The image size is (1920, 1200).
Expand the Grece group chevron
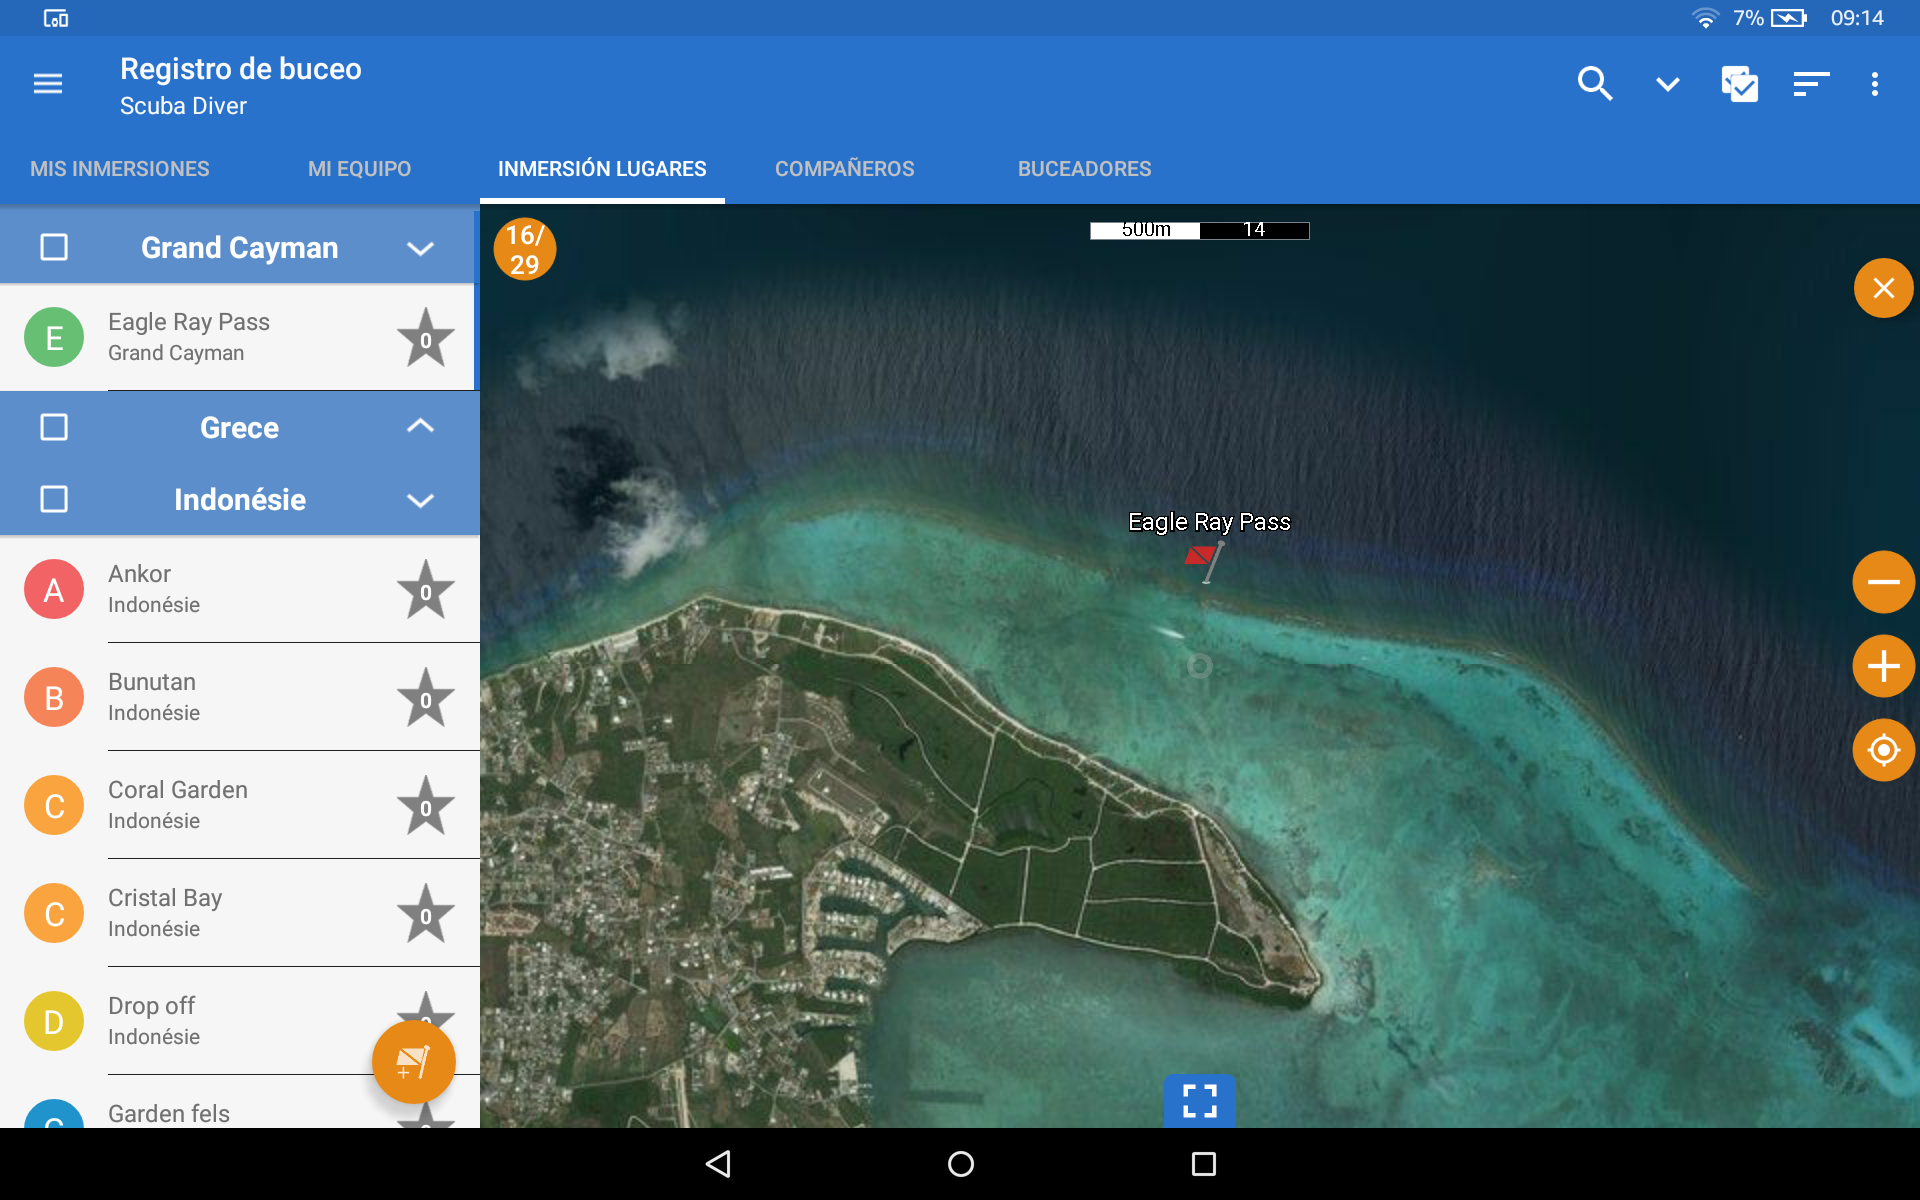point(421,426)
